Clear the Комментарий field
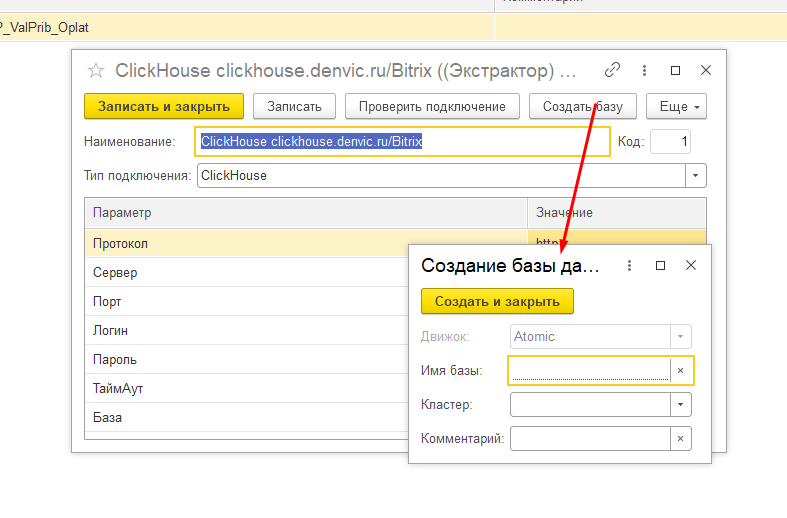 click(681, 439)
